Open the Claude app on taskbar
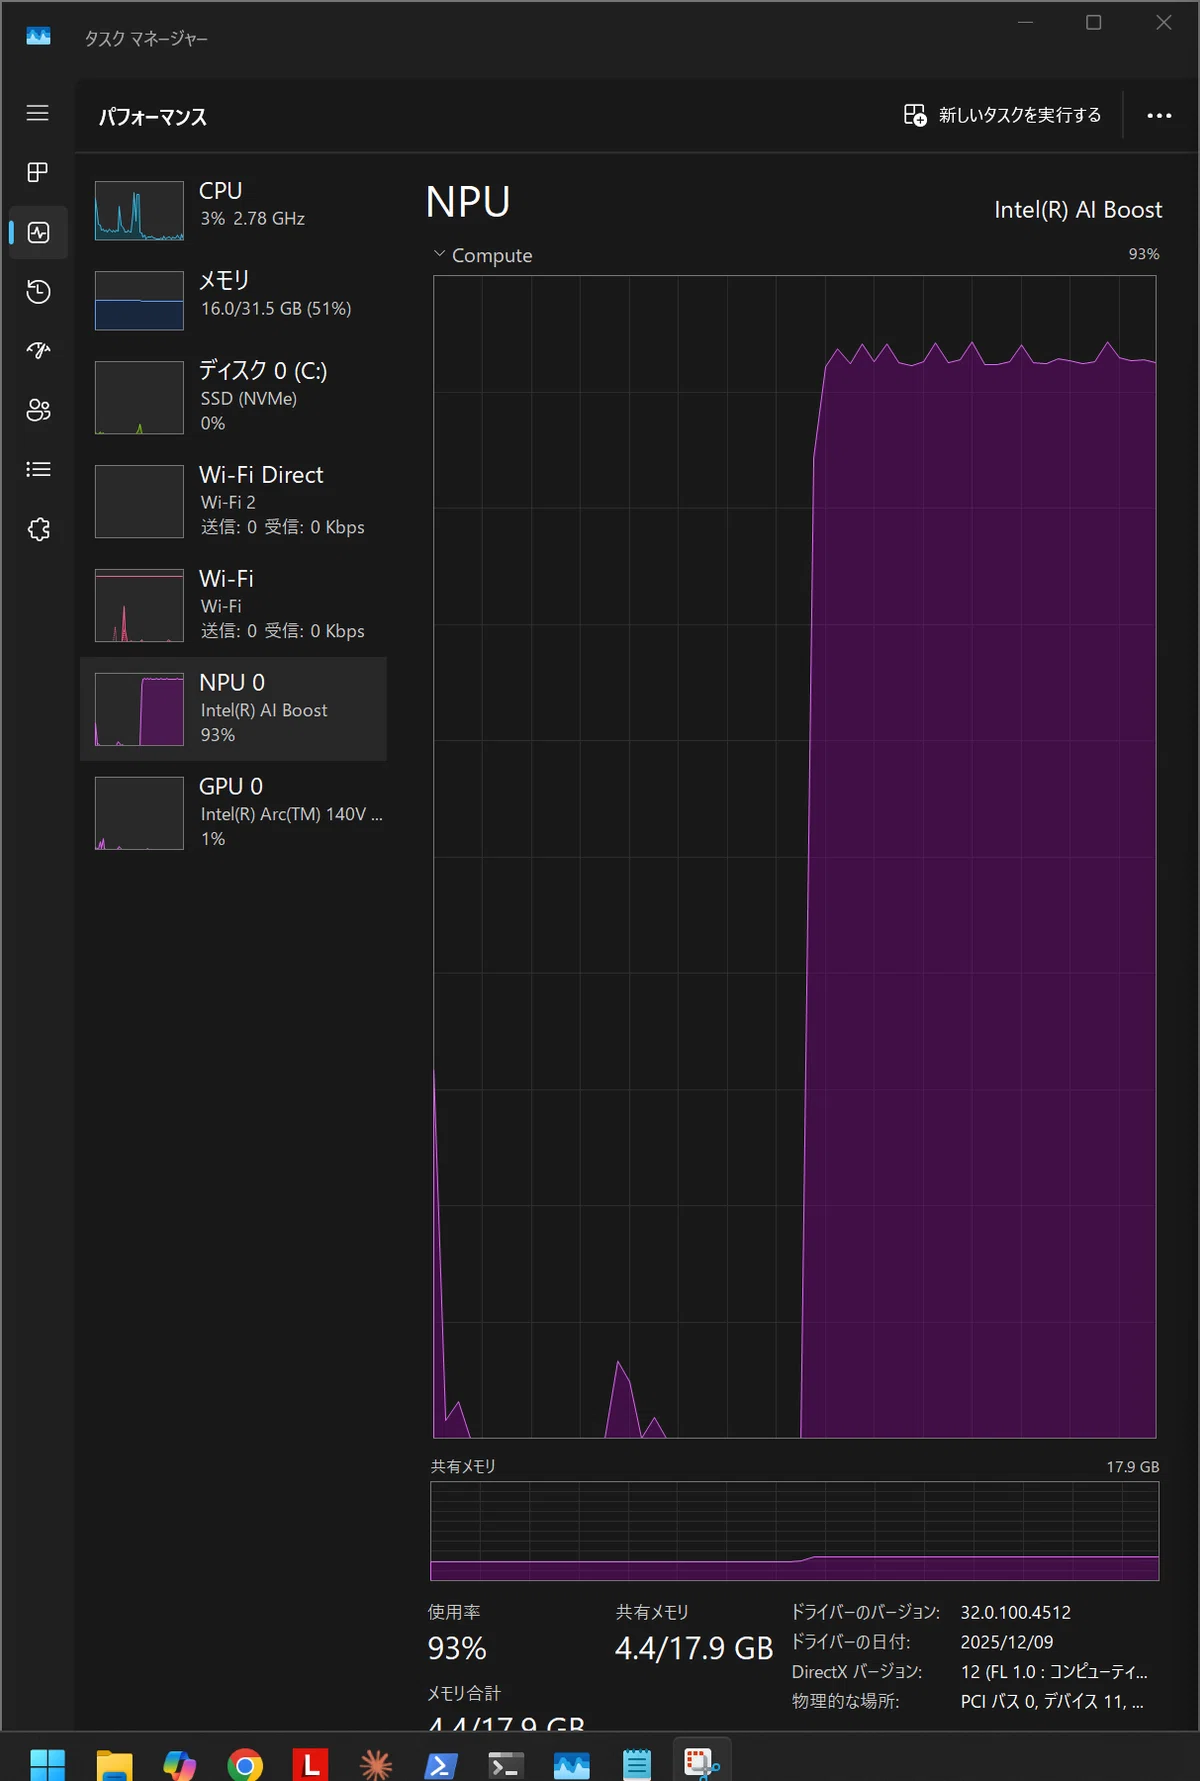Screen dimensions: 1200x1781 tap(376, 1765)
